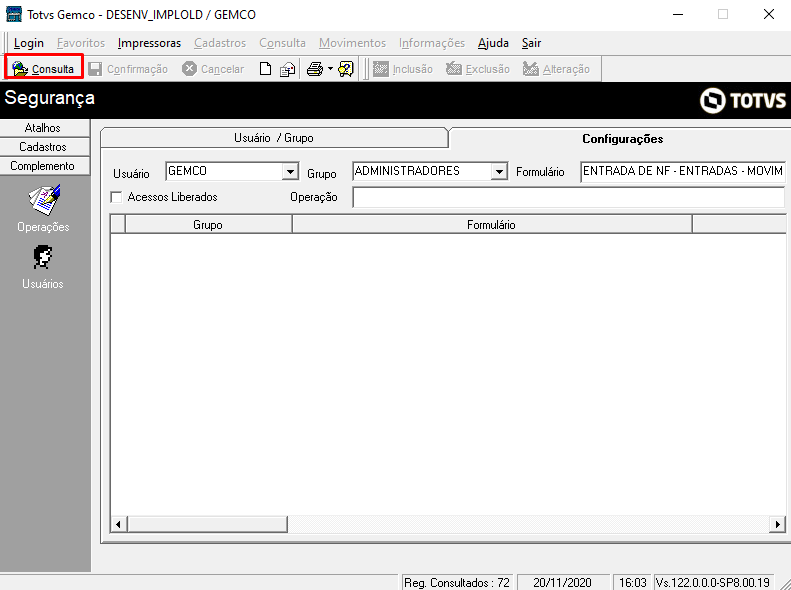Screen dimensions: 791x590
Task: Click the Alteração toolbar button
Action: (x=556, y=69)
